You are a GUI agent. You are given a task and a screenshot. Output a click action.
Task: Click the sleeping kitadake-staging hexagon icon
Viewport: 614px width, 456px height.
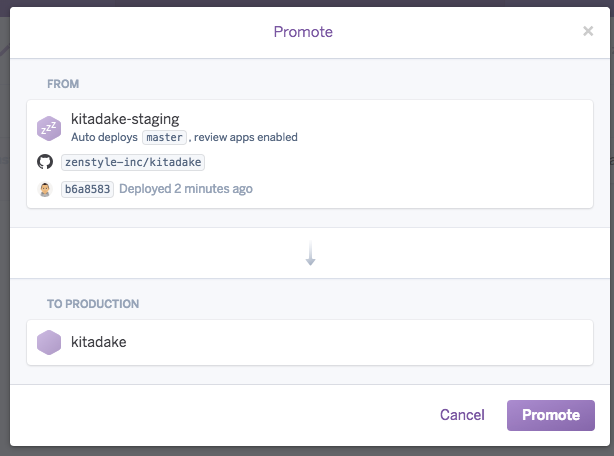click(x=49, y=127)
